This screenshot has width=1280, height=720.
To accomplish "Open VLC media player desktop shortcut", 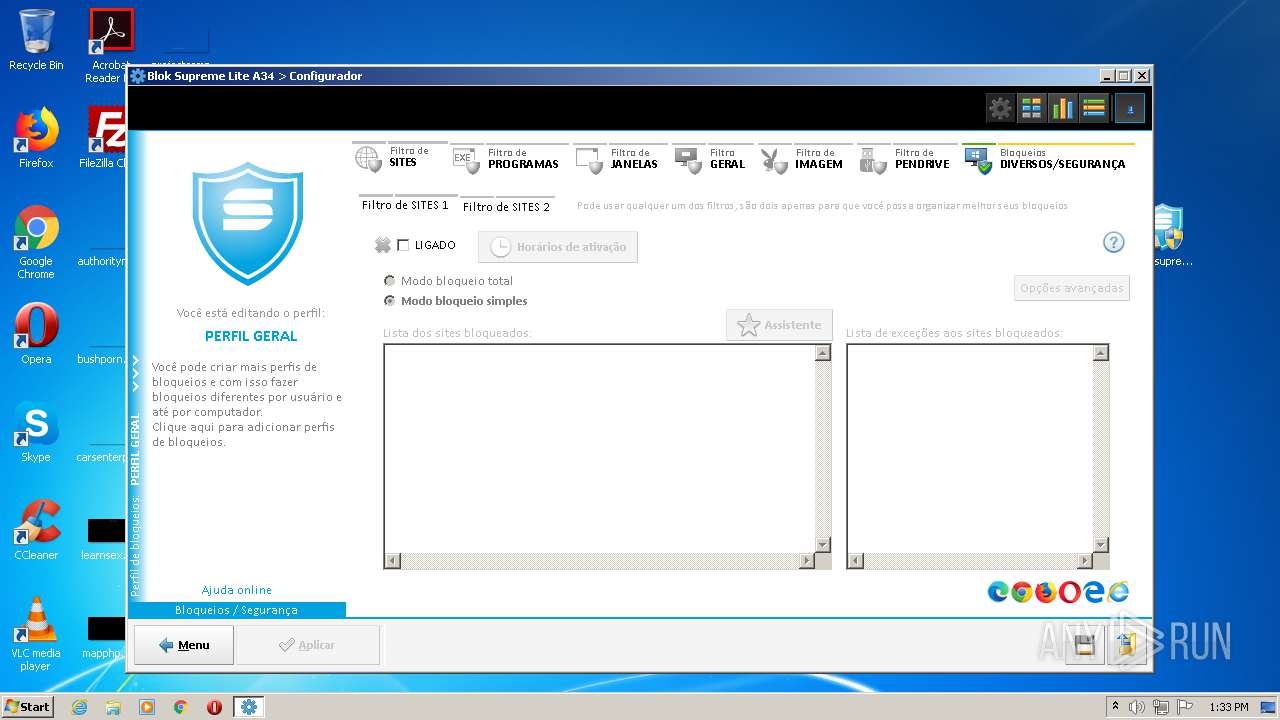I will [36, 634].
